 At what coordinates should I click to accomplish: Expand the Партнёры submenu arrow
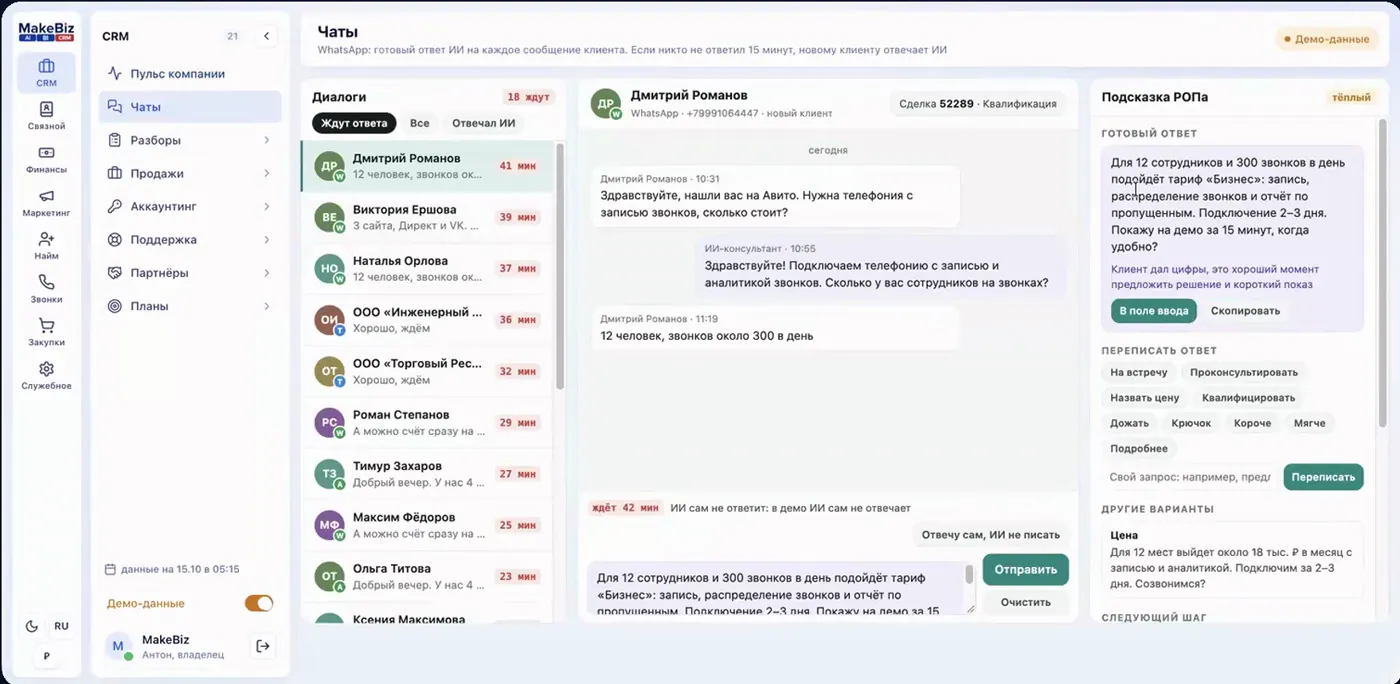pyautogui.click(x=267, y=273)
